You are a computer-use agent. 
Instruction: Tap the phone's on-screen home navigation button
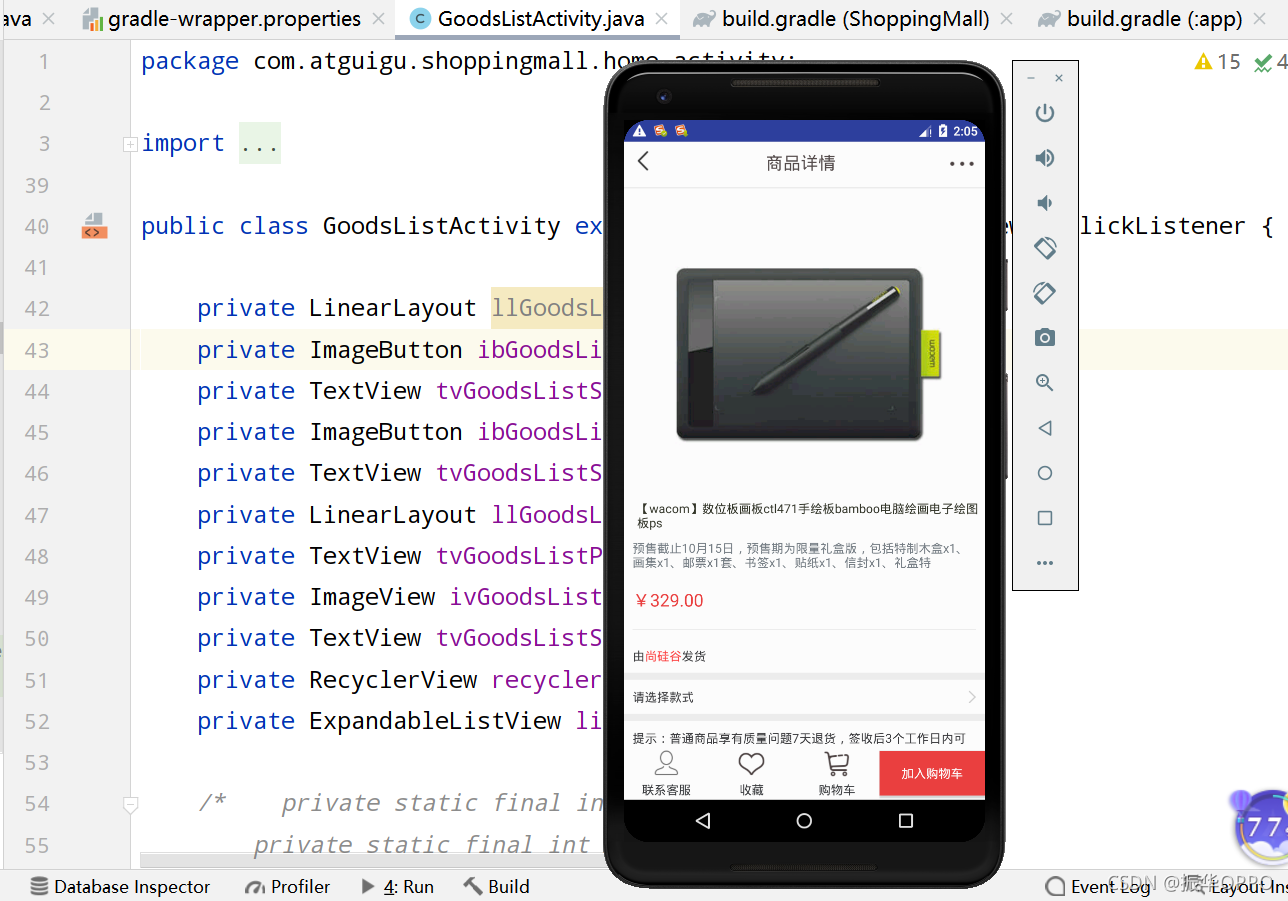804,821
